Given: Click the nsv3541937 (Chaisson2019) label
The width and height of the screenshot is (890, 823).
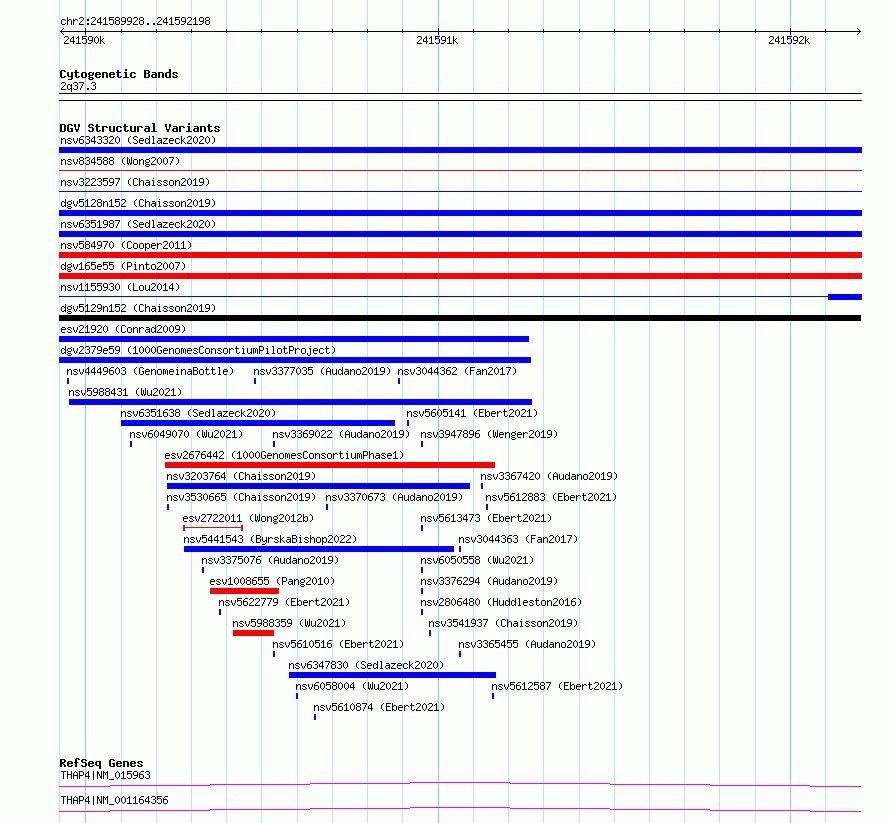Looking at the screenshot, I should [503, 623].
